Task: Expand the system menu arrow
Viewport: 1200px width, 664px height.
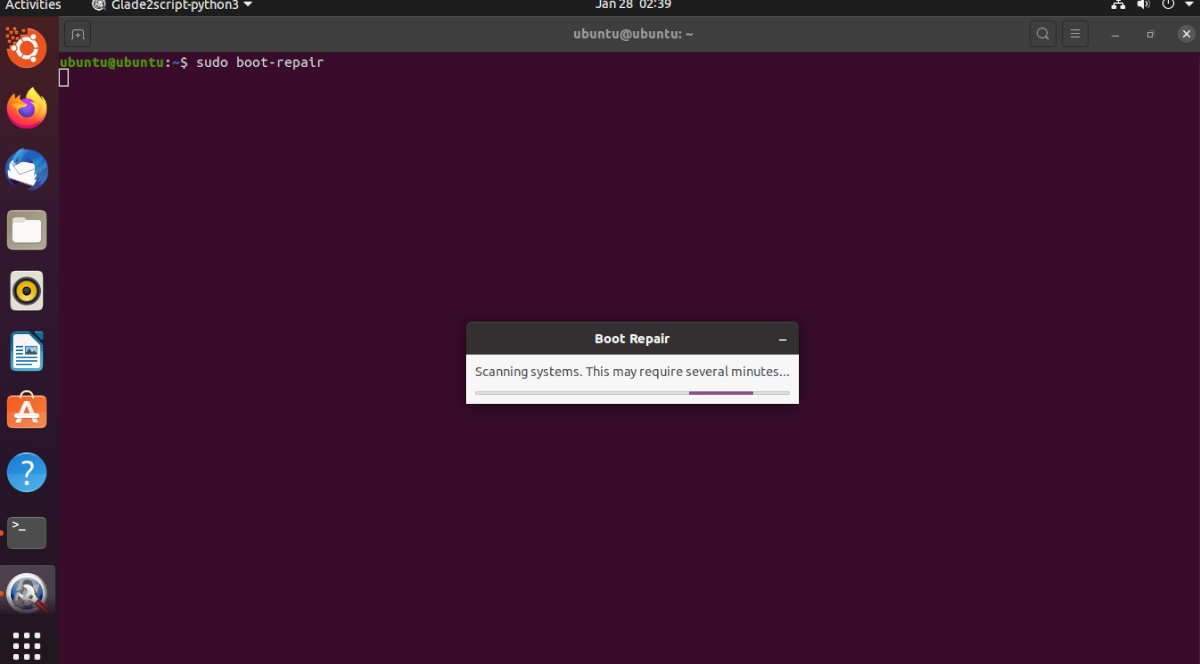Action: coord(1187,5)
